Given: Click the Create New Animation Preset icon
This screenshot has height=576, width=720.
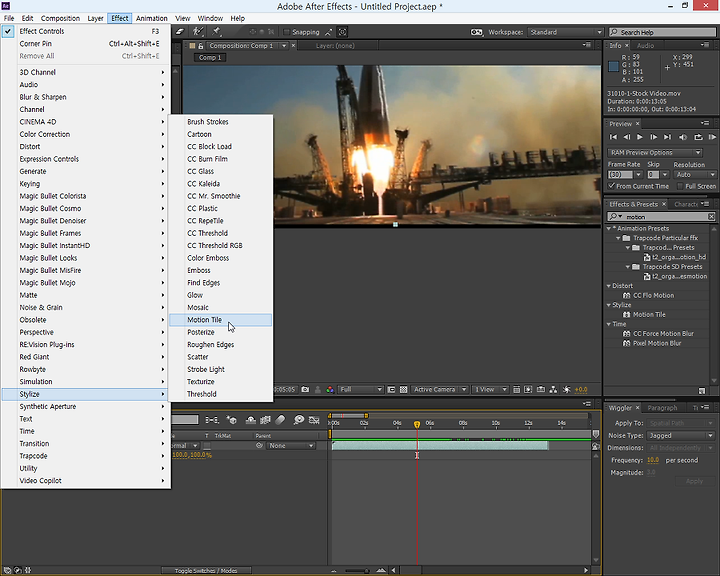Looking at the screenshot, I should (x=702, y=391).
